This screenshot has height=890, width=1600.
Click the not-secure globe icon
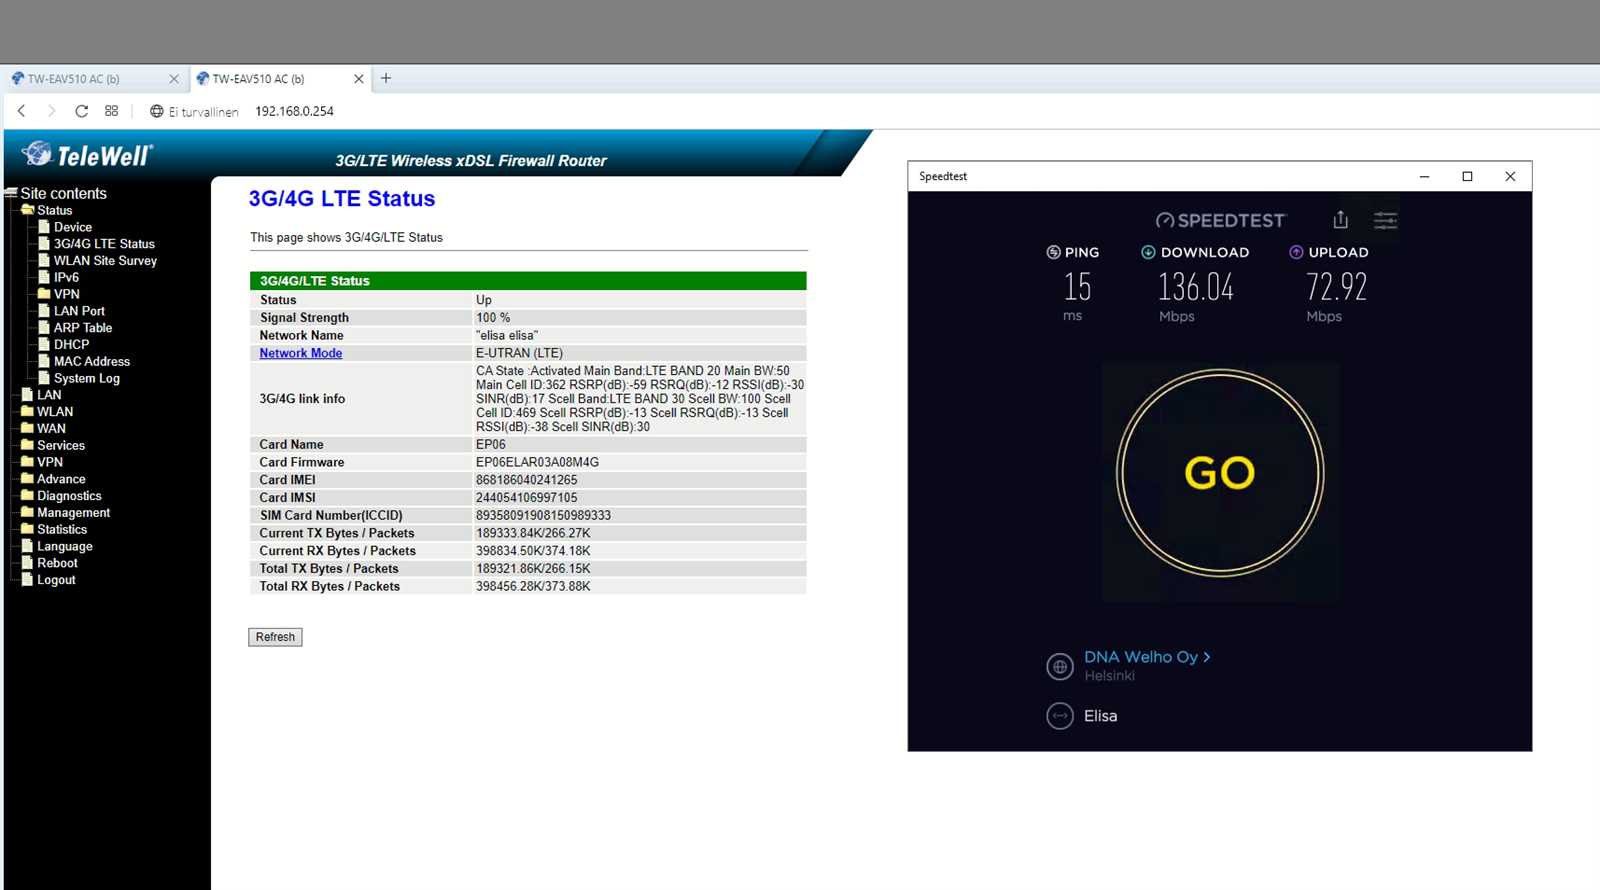[x=156, y=111]
